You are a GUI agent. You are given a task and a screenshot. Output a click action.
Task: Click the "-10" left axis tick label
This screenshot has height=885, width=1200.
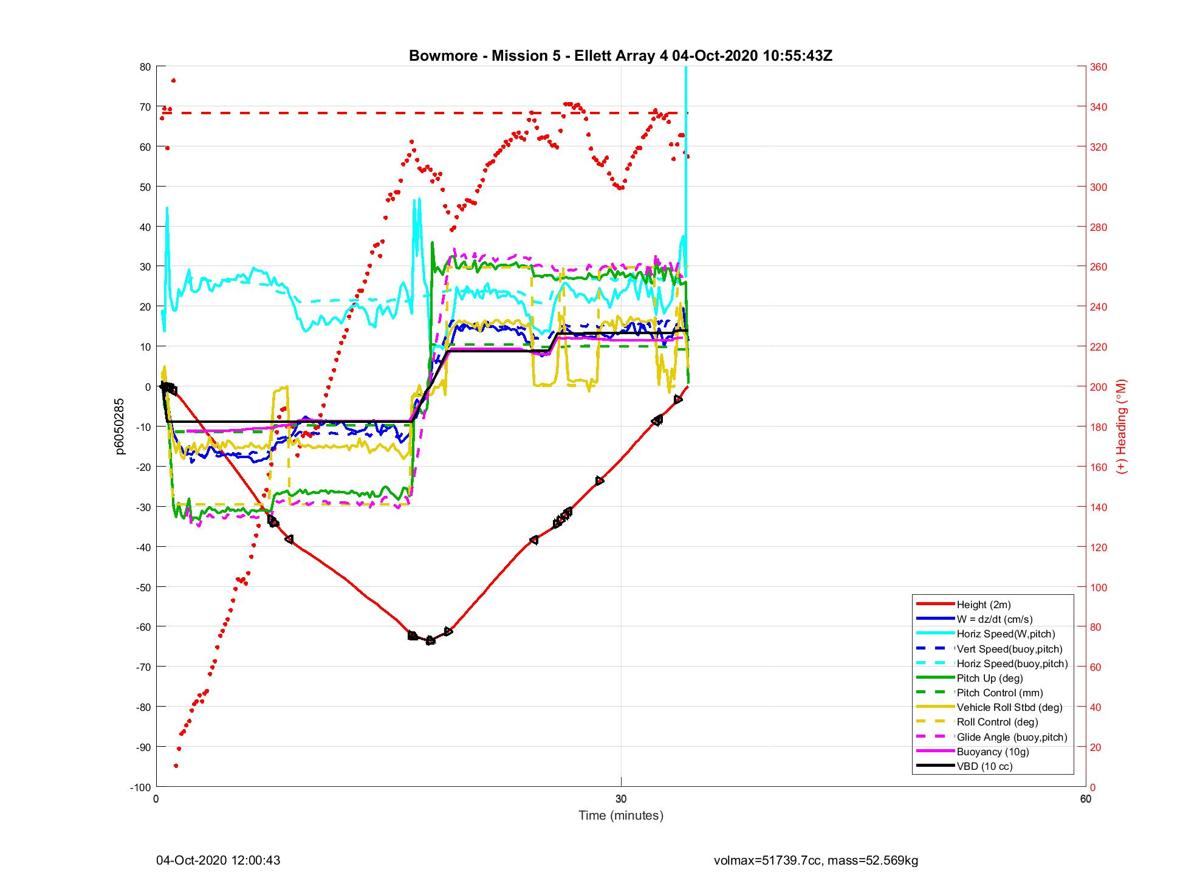143,427
